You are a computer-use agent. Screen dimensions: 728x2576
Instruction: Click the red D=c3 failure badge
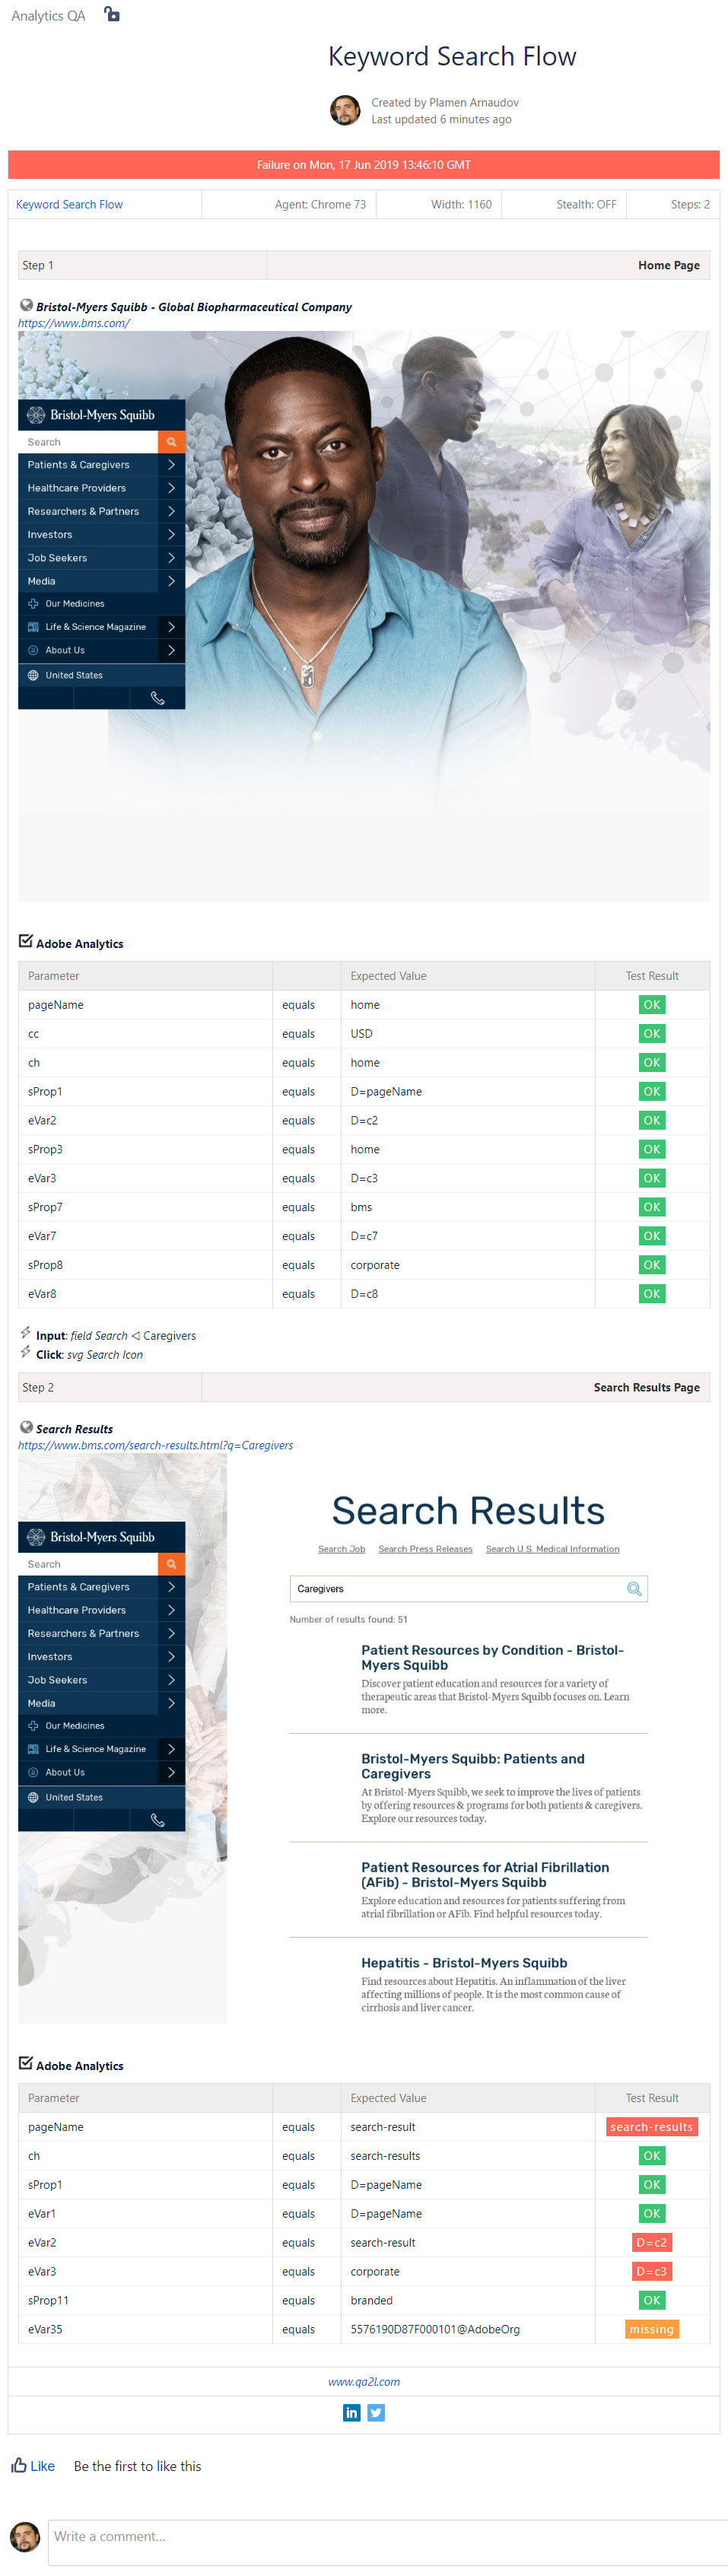[652, 2271]
